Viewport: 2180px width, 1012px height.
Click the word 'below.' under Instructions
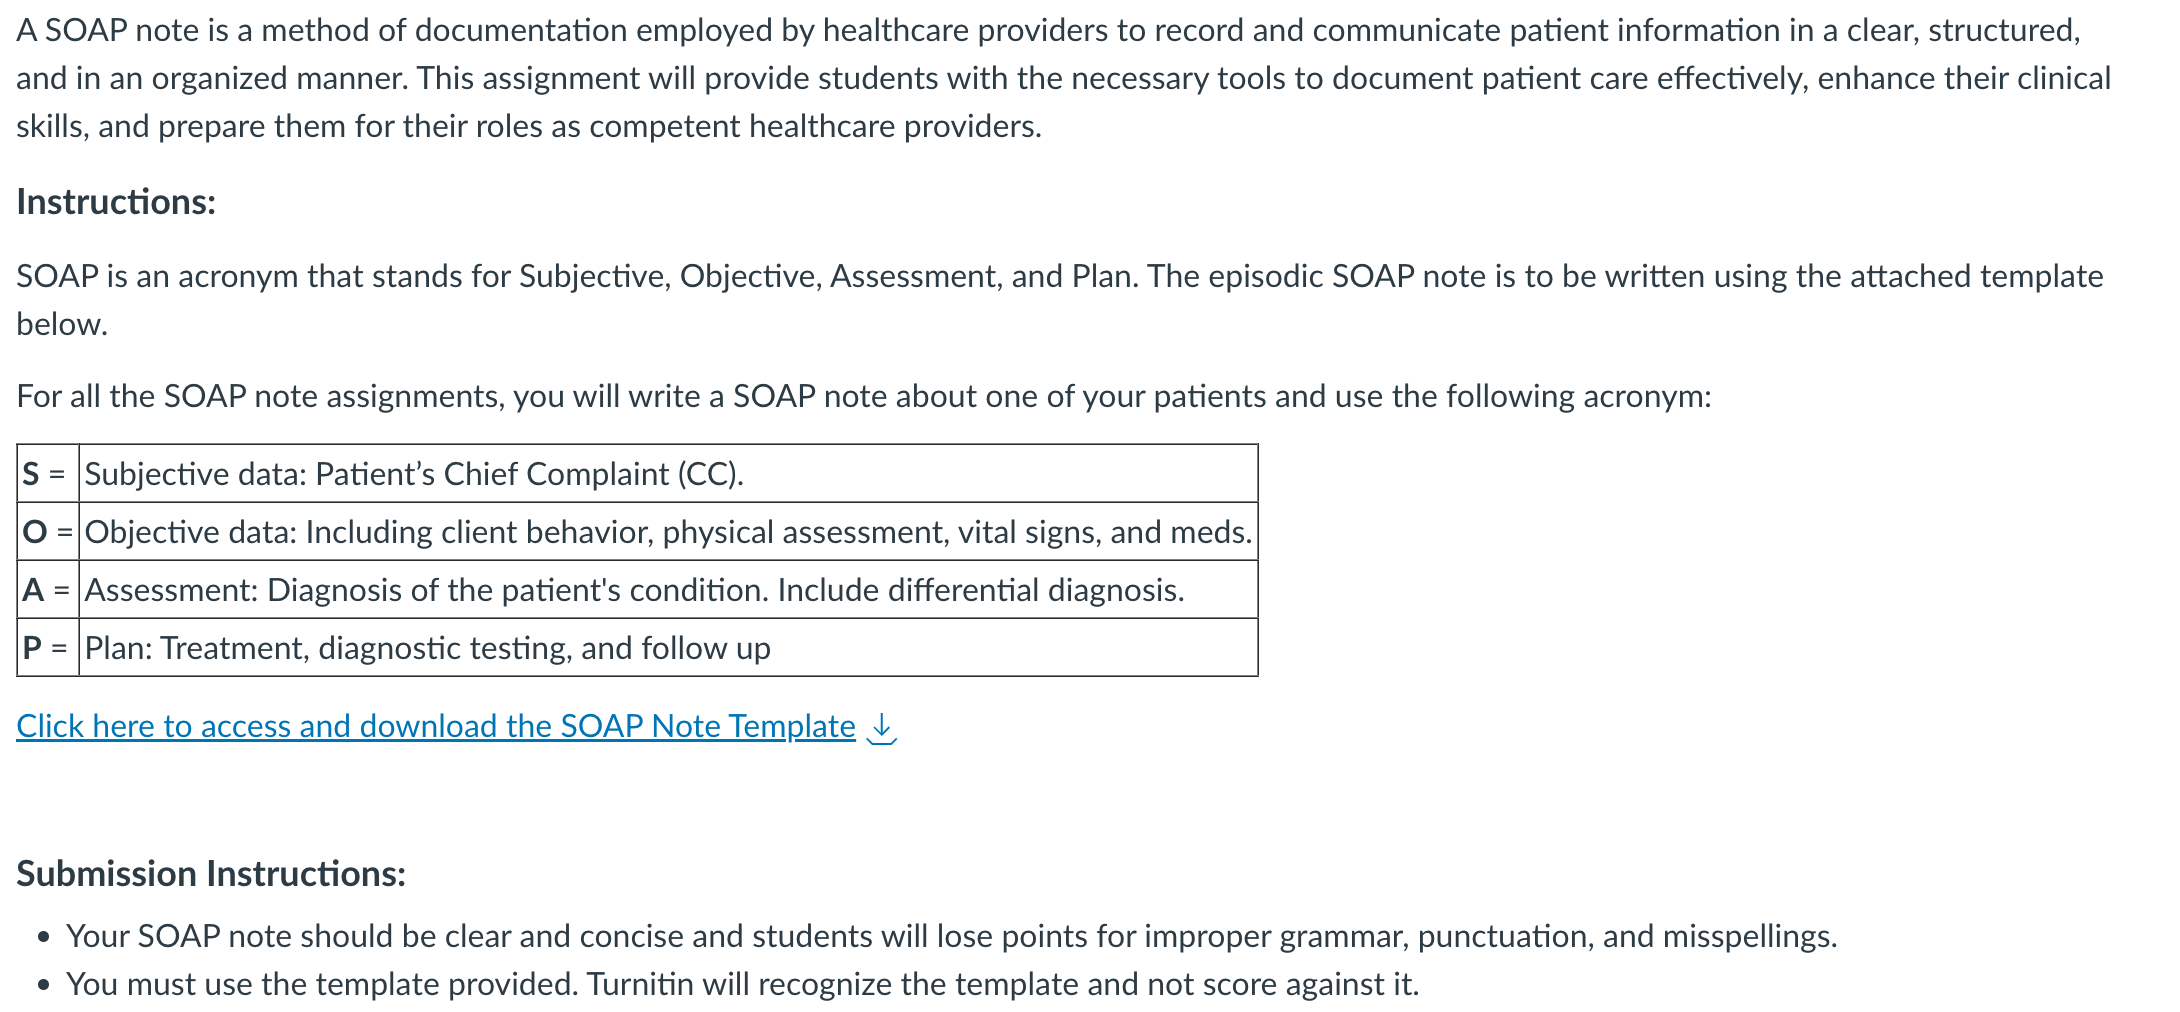62,324
